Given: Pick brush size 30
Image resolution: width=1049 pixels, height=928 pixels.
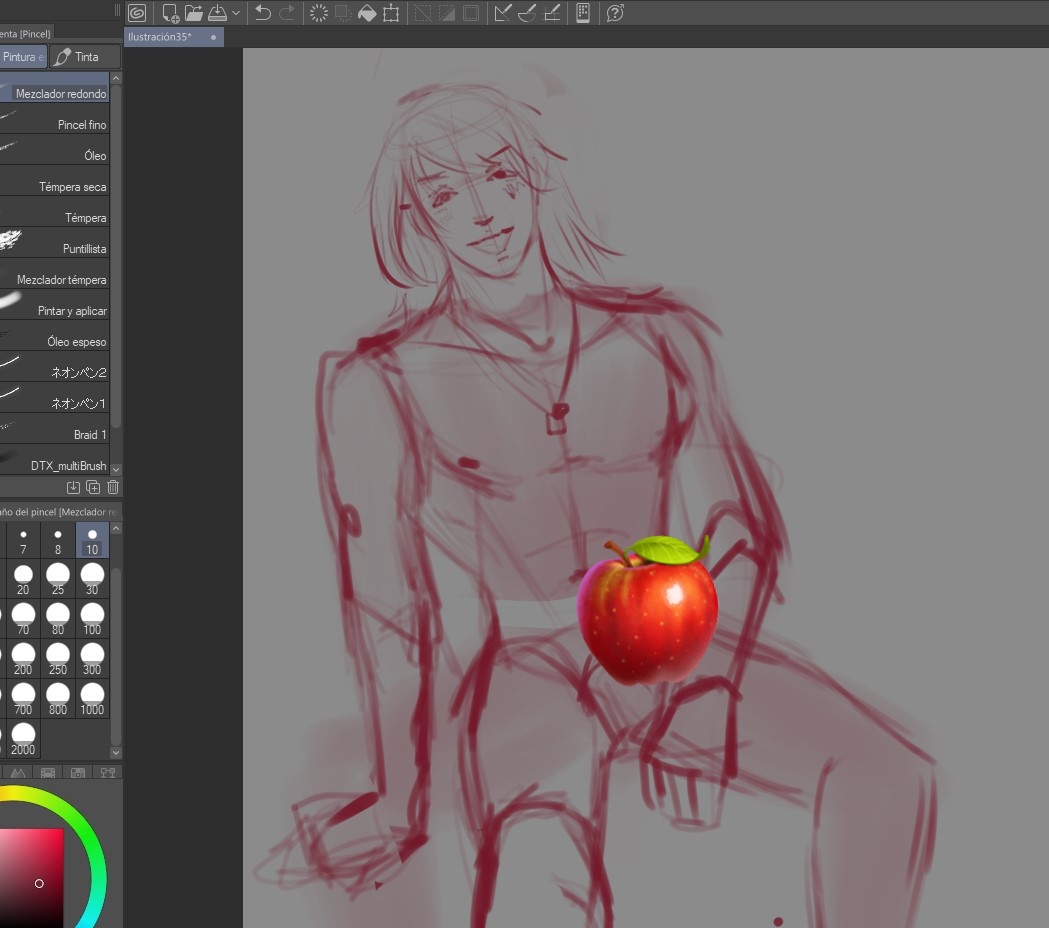Looking at the screenshot, I should click(x=92, y=580).
